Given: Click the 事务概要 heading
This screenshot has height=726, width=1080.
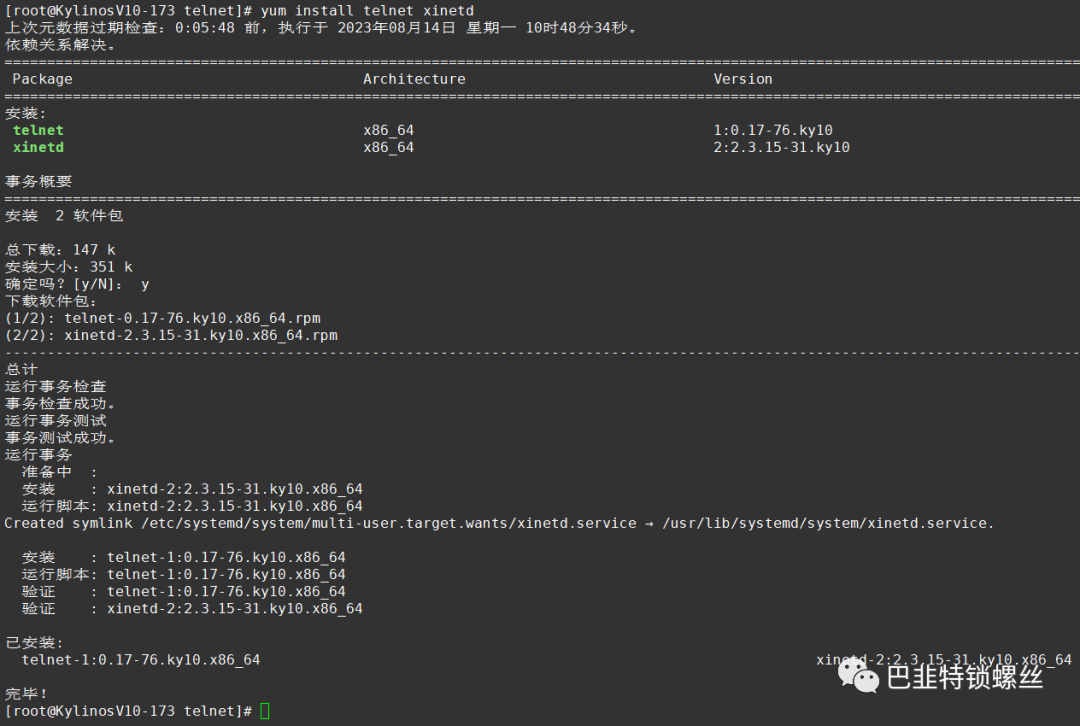Looking at the screenshot, I should click(38, 181).
